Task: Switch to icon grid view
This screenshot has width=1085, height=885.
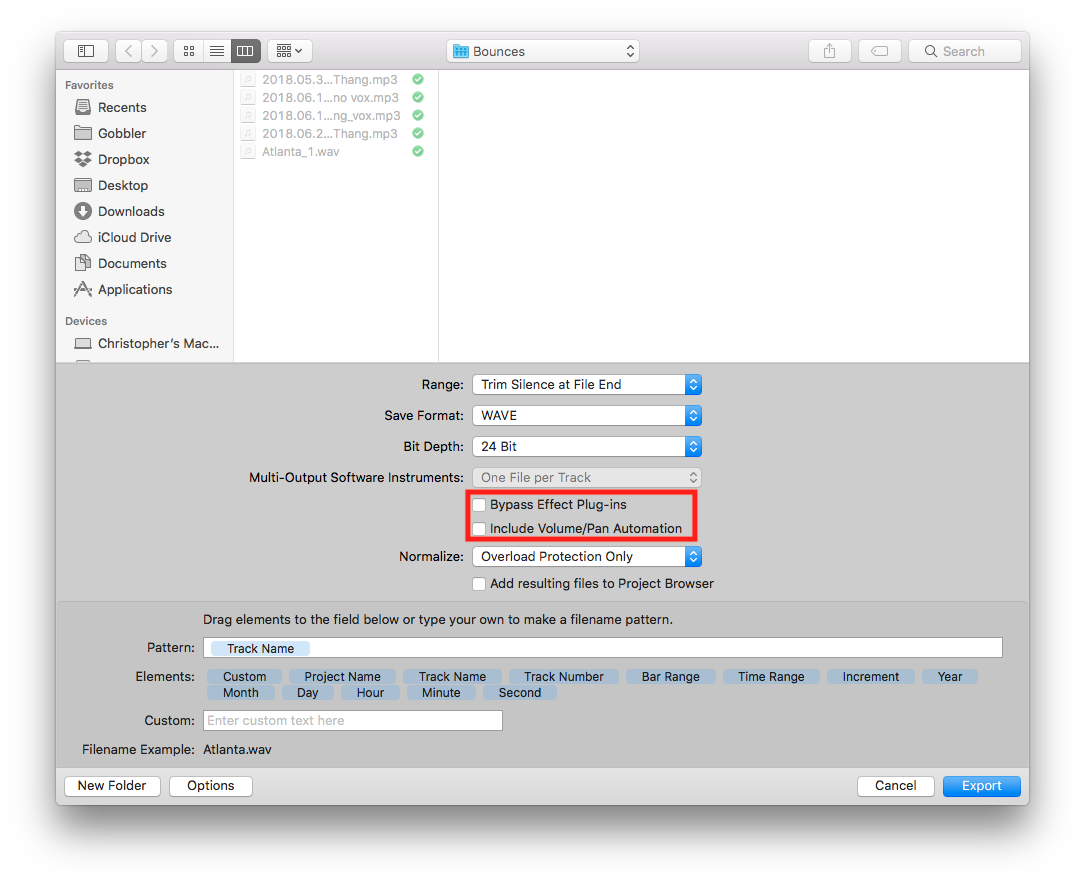Action: 188,51
